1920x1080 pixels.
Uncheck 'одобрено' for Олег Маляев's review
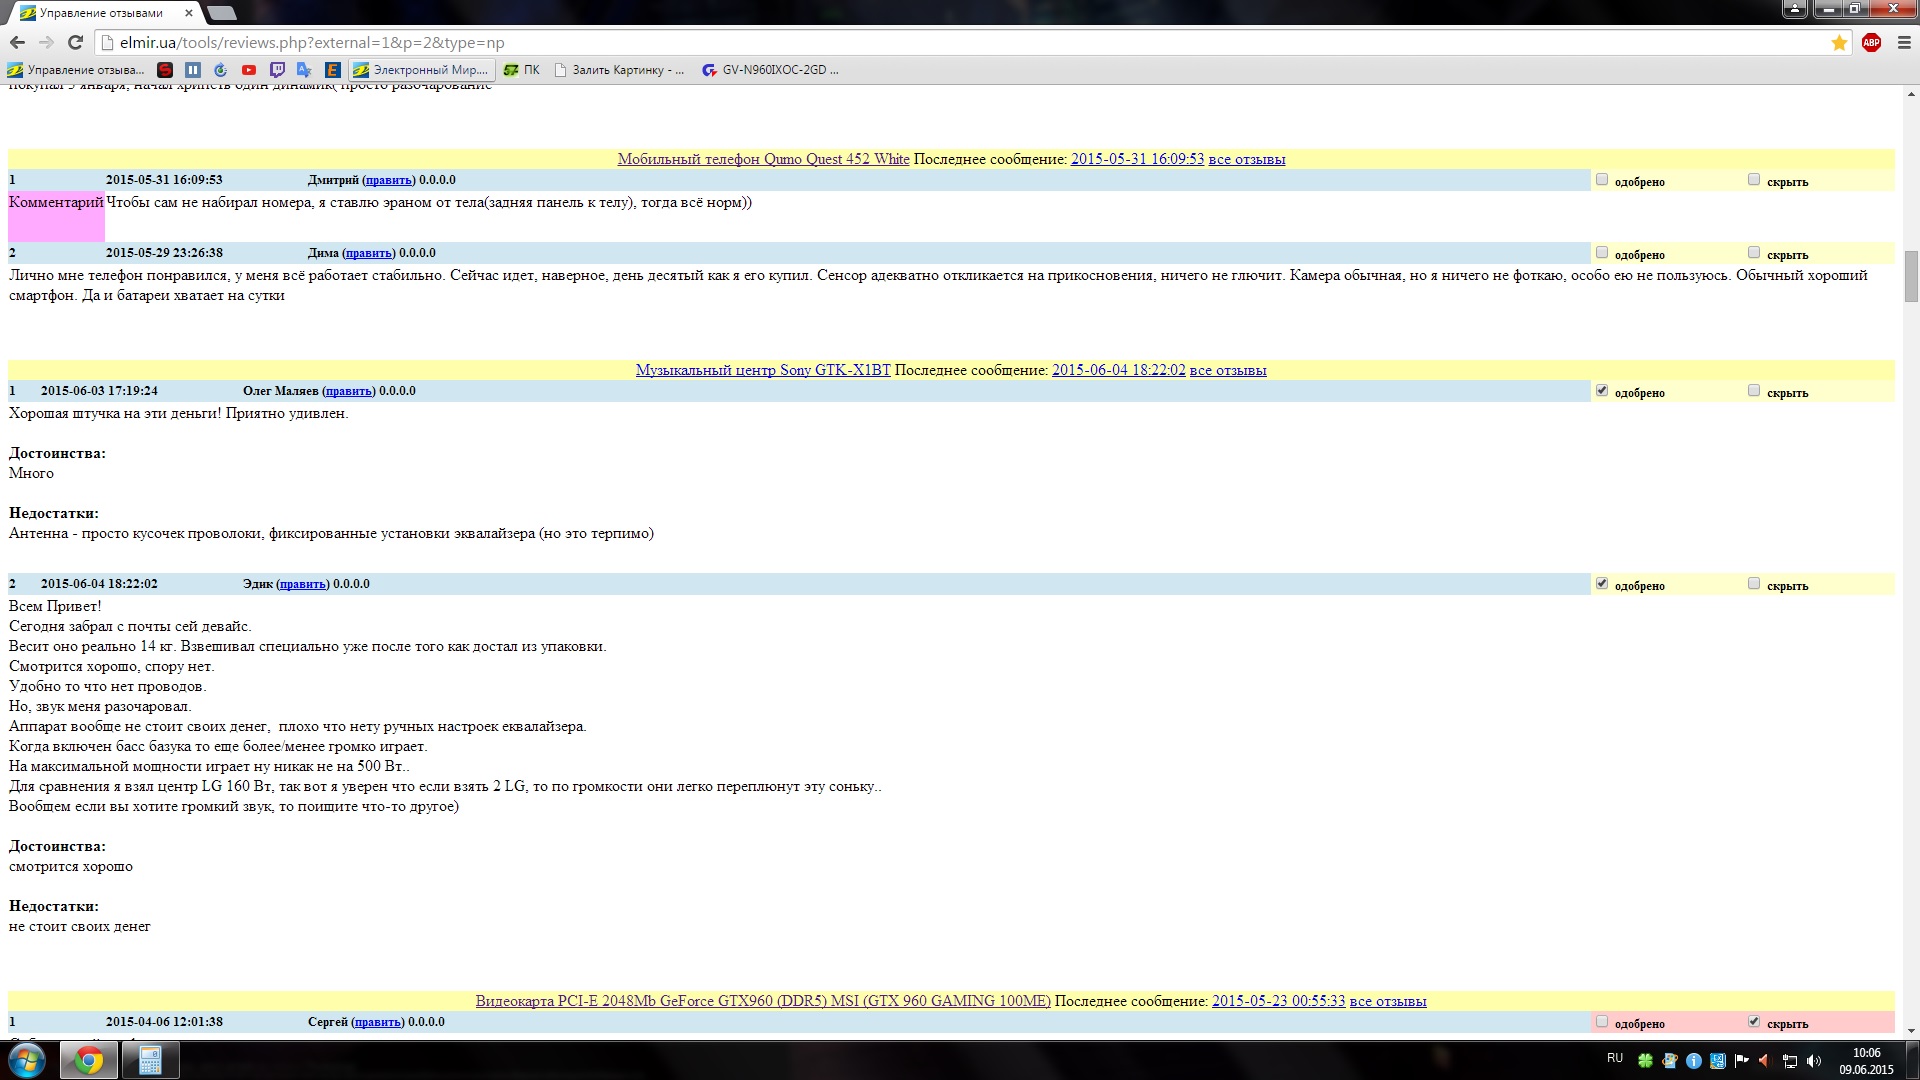[x=1602, y=391]
